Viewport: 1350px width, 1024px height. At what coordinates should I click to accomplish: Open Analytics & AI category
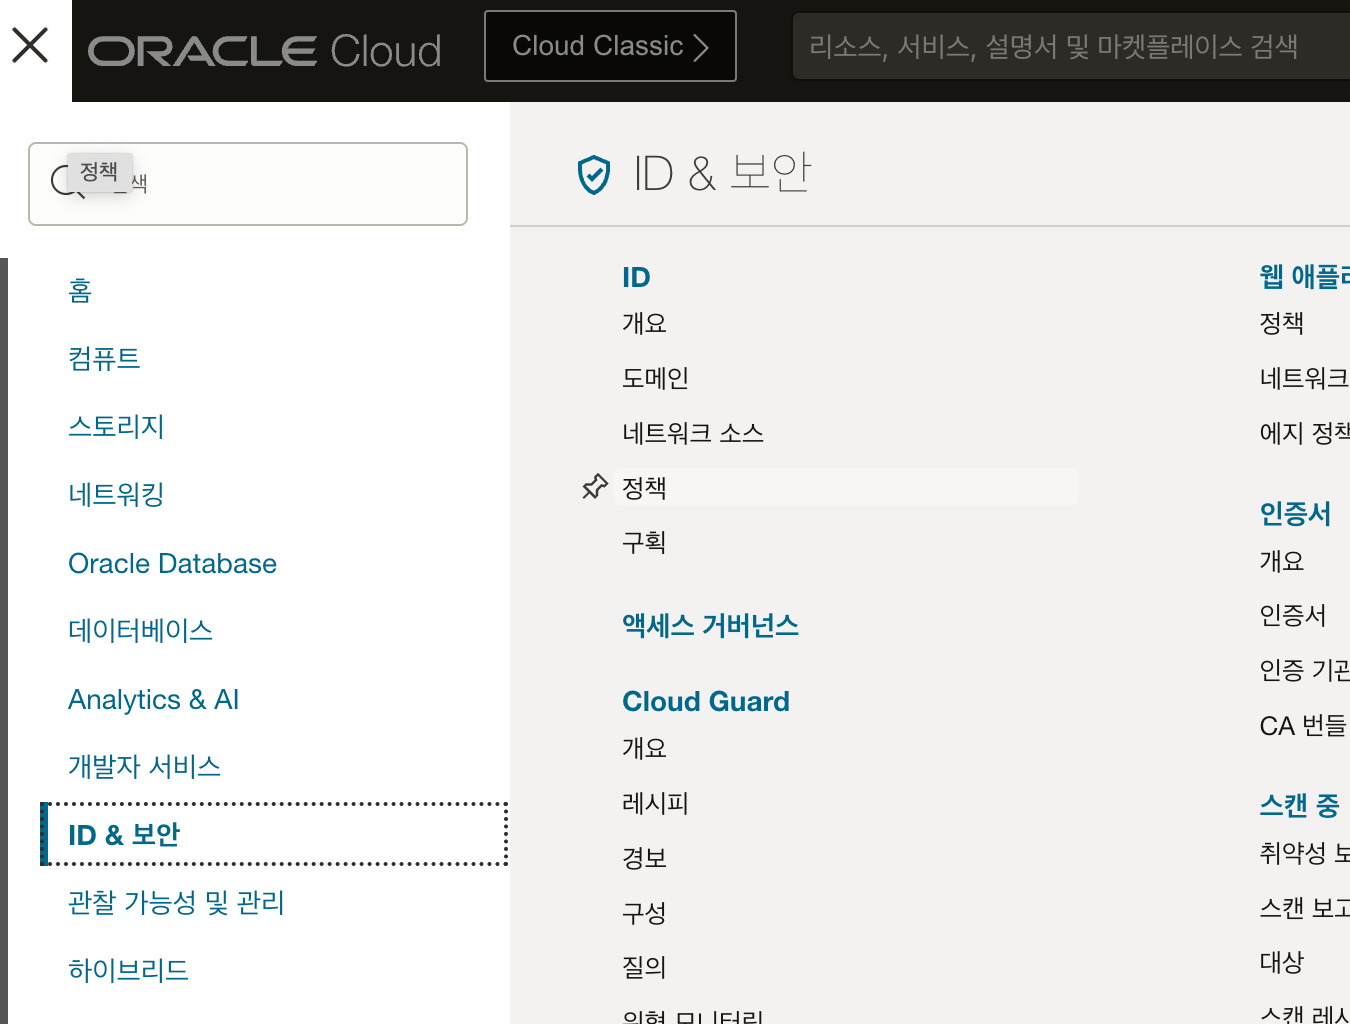click(153, 700)
